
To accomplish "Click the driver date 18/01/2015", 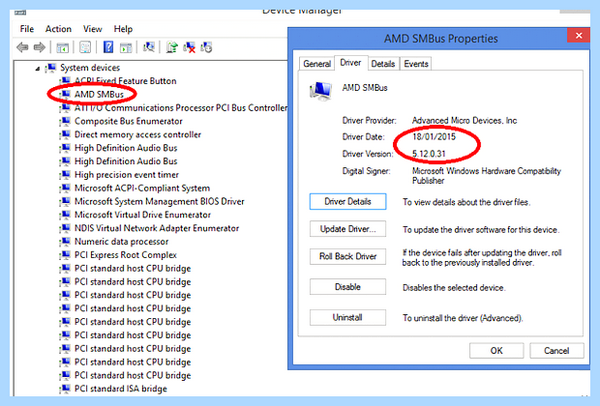I will 434,137.
